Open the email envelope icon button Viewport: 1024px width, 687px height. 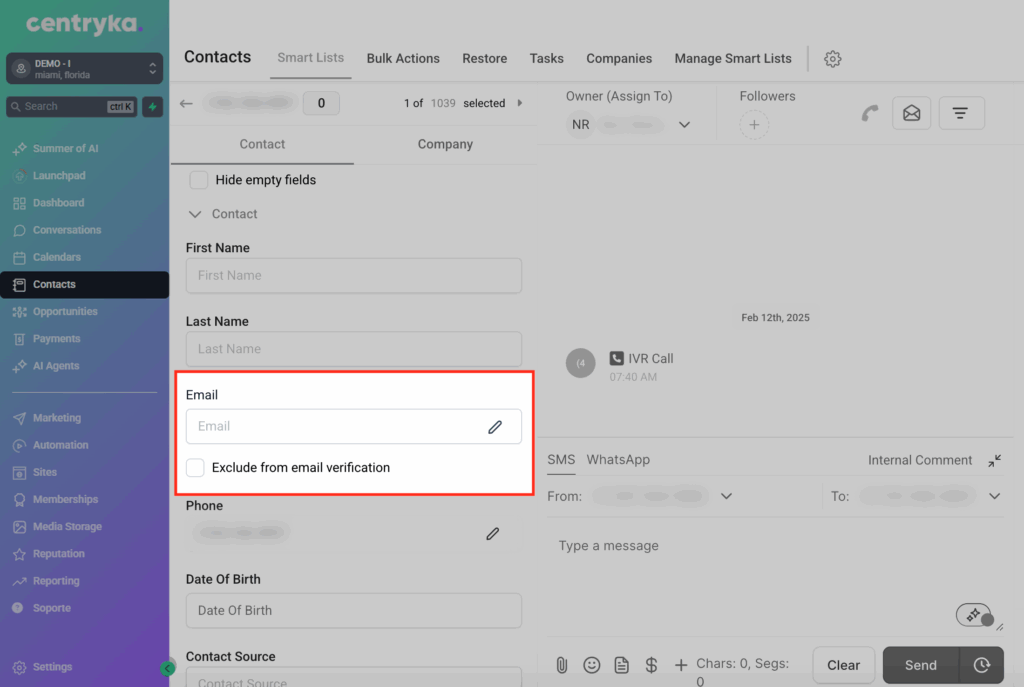click(911, 114)
